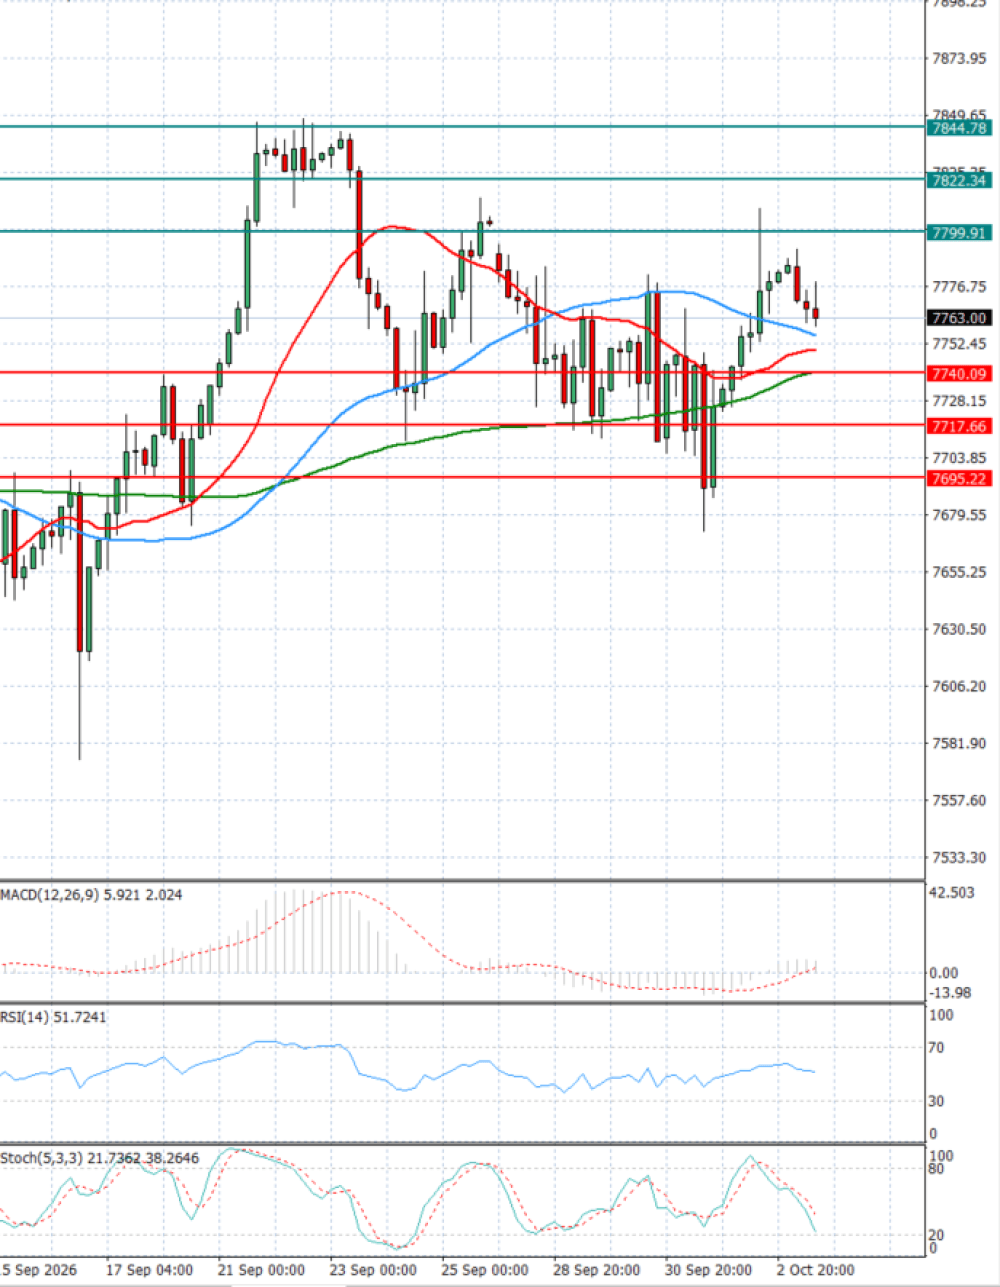Click the 7679.55 price axis value
The width and height of the screenshot is (1000, 1287).
point(958,515)
